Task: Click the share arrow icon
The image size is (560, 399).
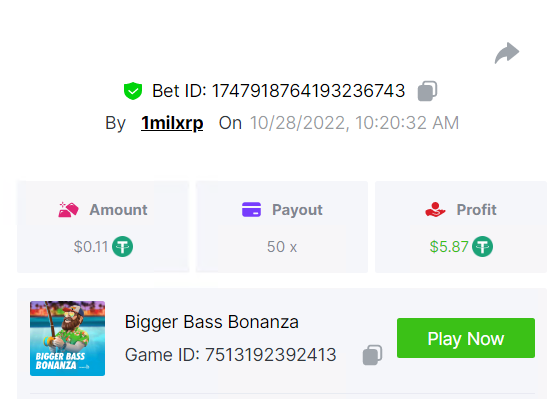Action: [x=507, y=53]
